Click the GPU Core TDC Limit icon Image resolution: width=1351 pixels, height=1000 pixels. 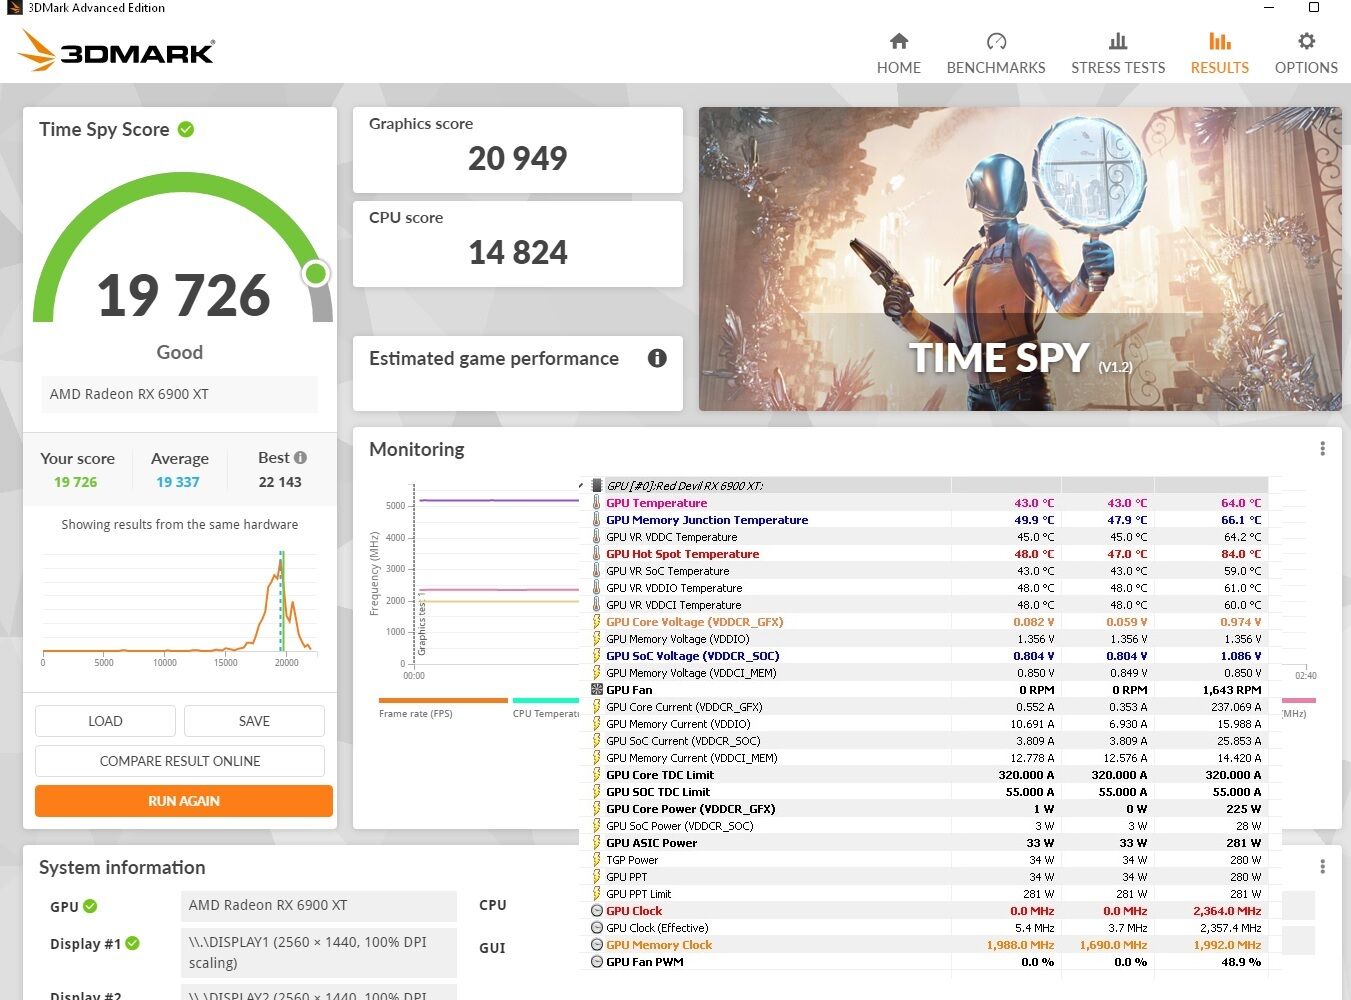pyautogui.click(x=597, y=775)
